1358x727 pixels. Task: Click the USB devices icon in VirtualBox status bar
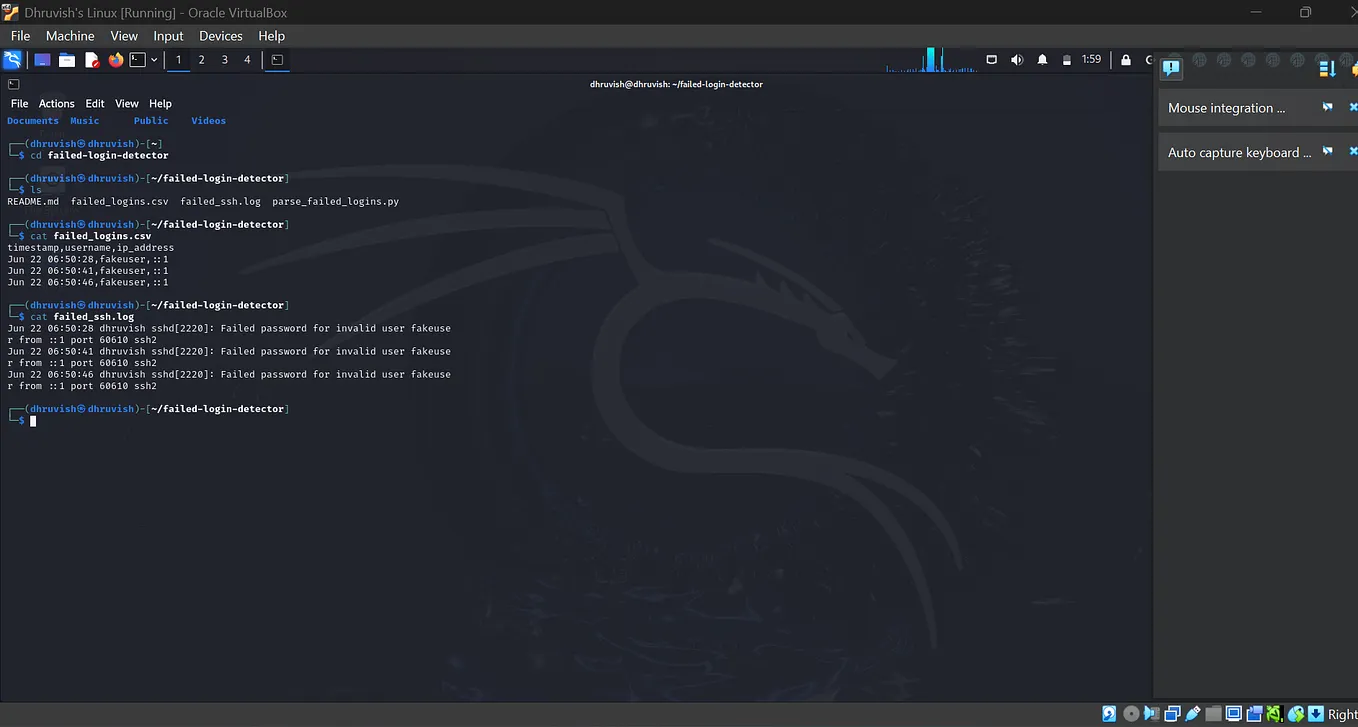point(1192,714)
